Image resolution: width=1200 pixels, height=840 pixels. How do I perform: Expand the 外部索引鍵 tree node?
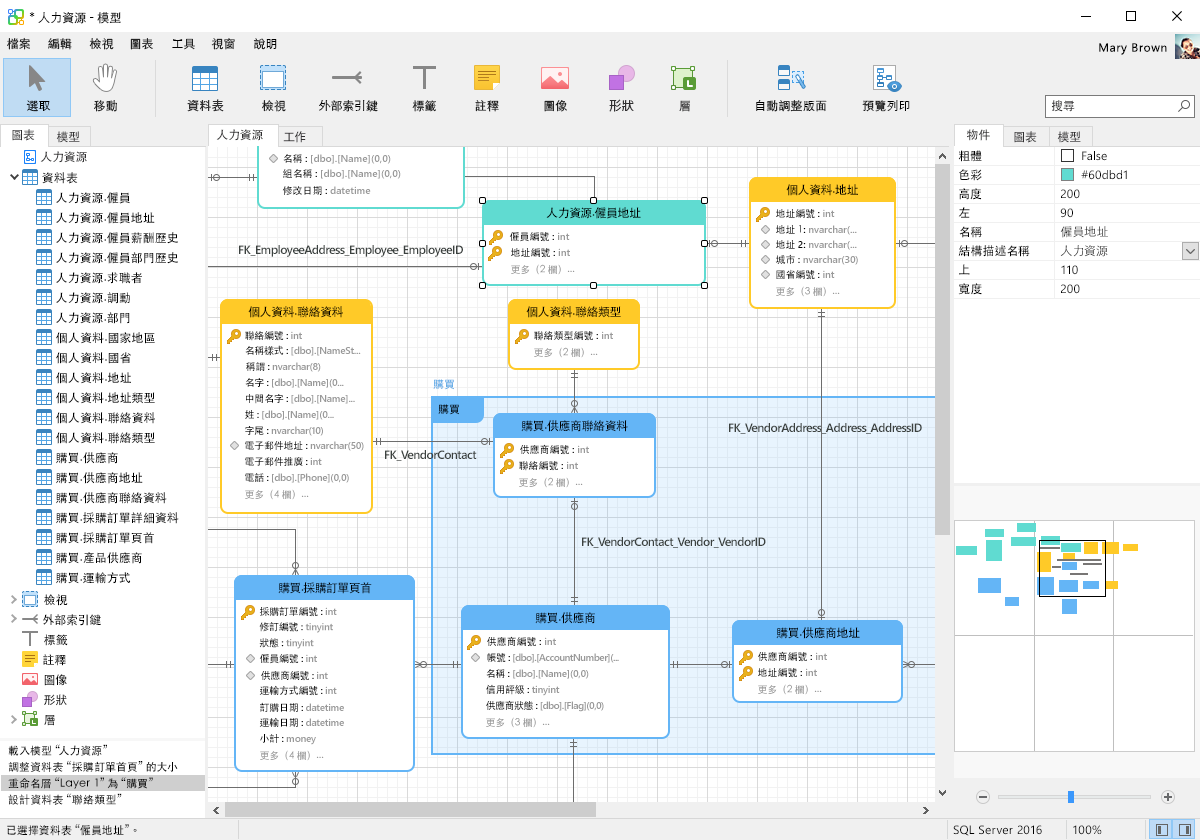click(x=14, y=619)
